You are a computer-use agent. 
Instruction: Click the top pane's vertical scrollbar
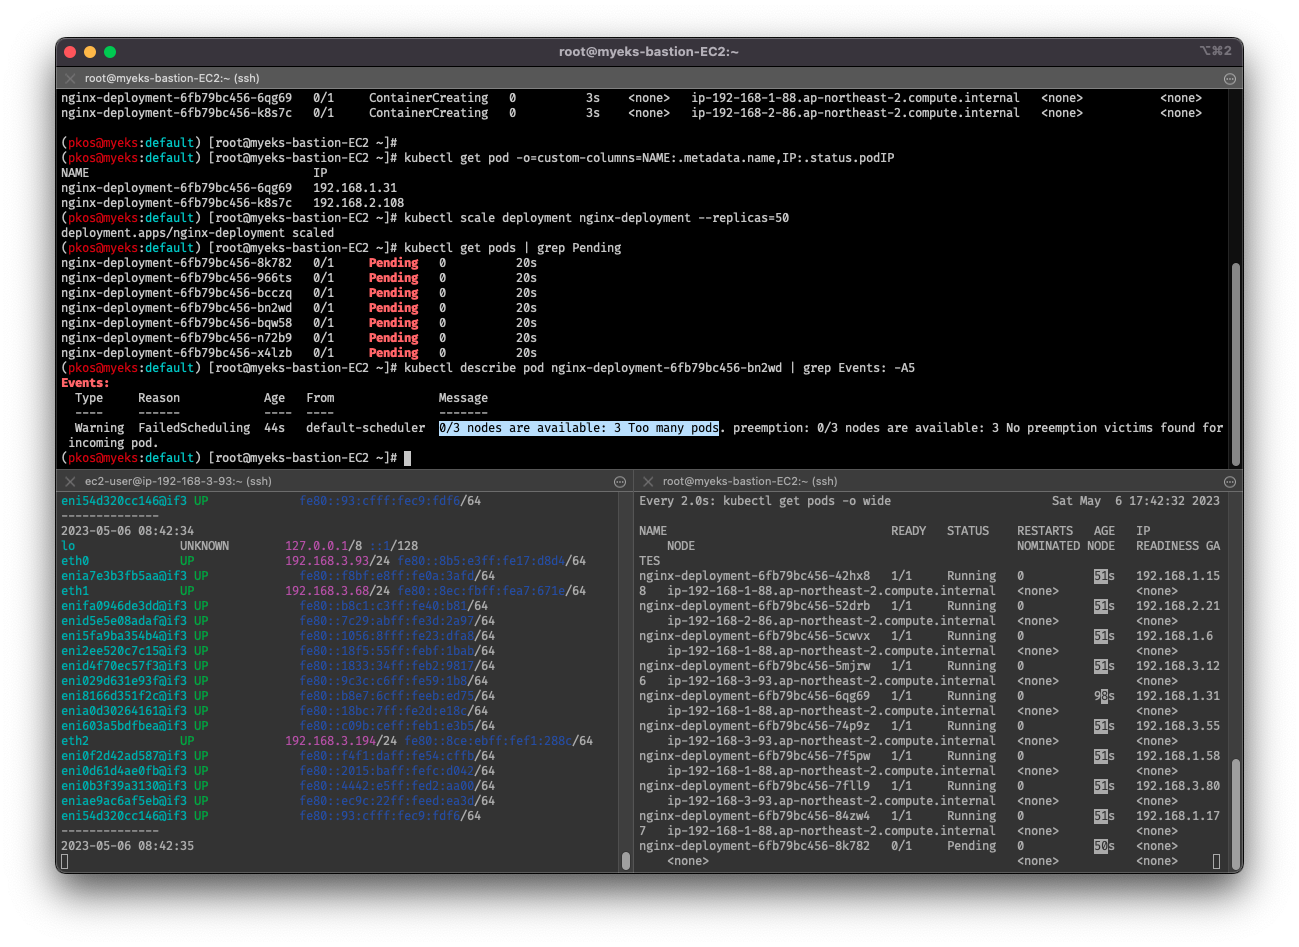coord(1236,363)
